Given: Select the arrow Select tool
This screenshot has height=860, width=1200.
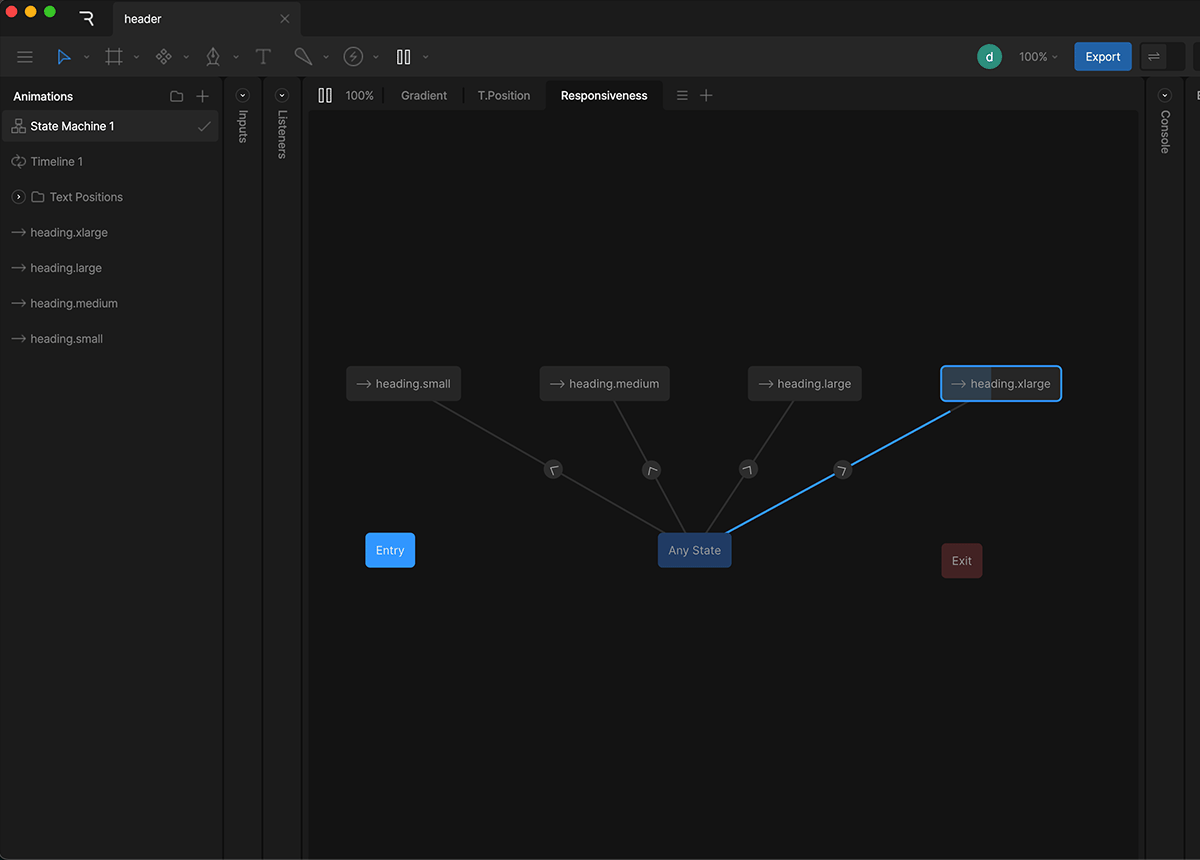Looking at the screenshot, I should [x=62, y=57].
